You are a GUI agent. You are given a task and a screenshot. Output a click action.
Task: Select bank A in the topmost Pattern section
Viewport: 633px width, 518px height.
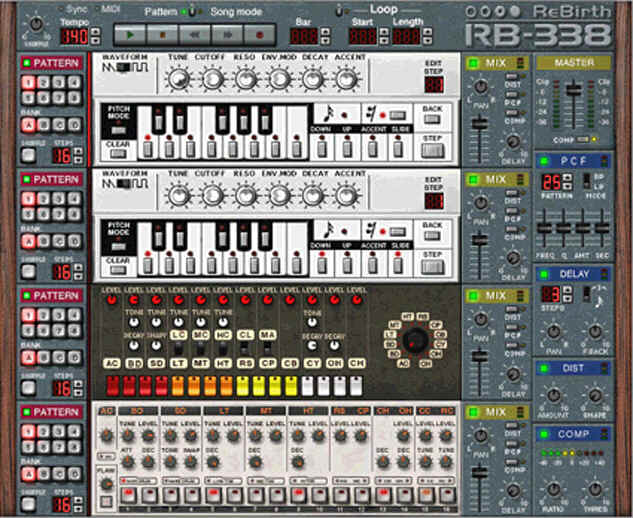[x=28, y=125]
